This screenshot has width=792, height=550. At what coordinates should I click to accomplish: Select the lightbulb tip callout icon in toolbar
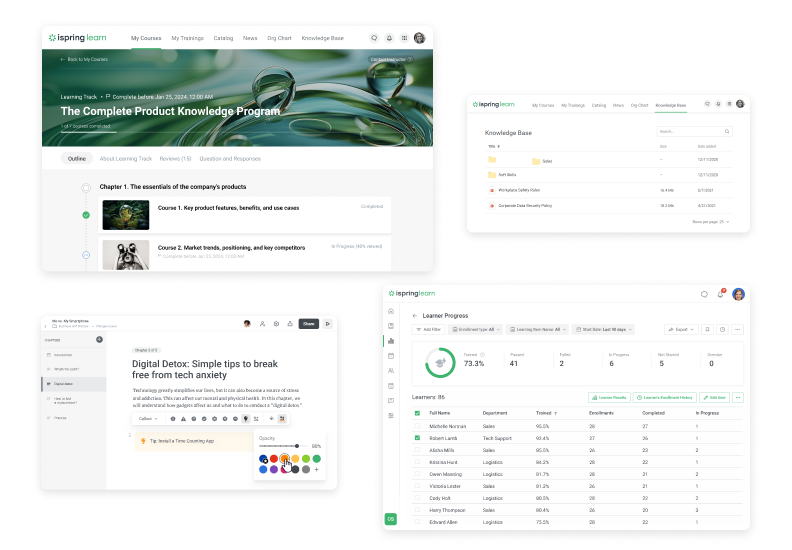(245, 419)
